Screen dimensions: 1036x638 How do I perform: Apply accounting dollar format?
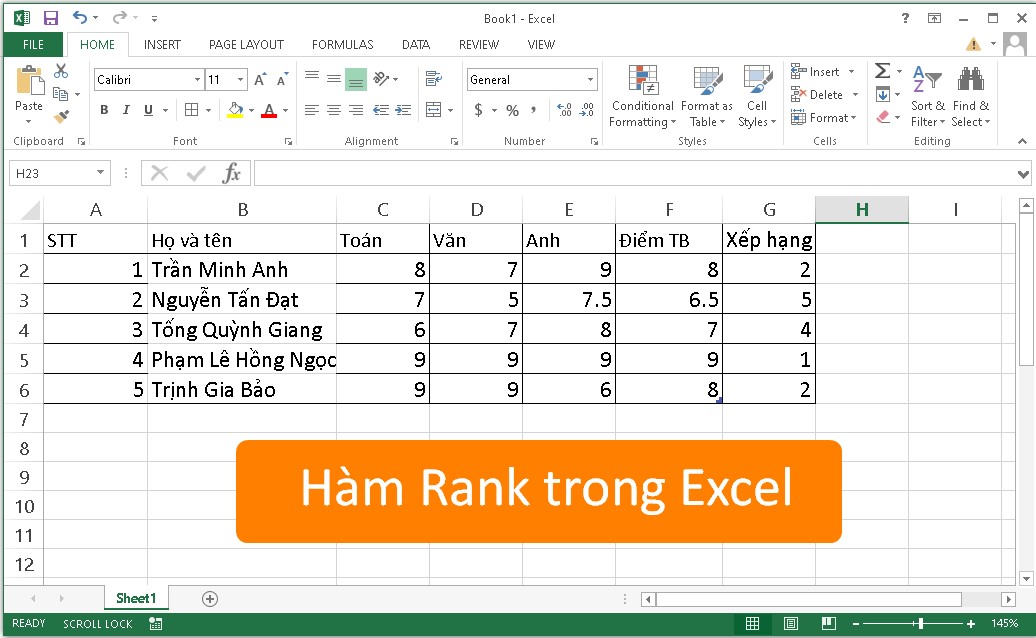(x=478, y=110)
